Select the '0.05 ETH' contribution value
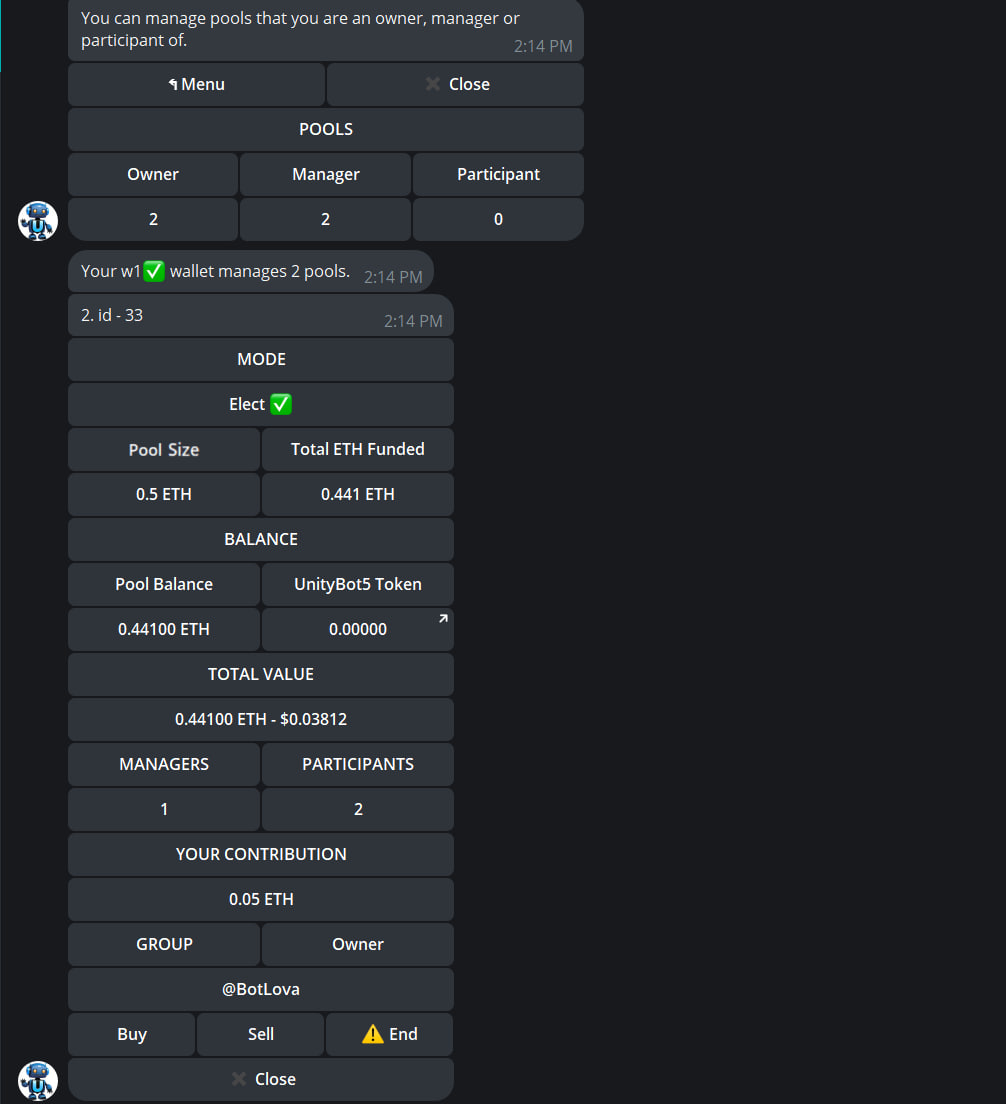 [x=261, y=901]
